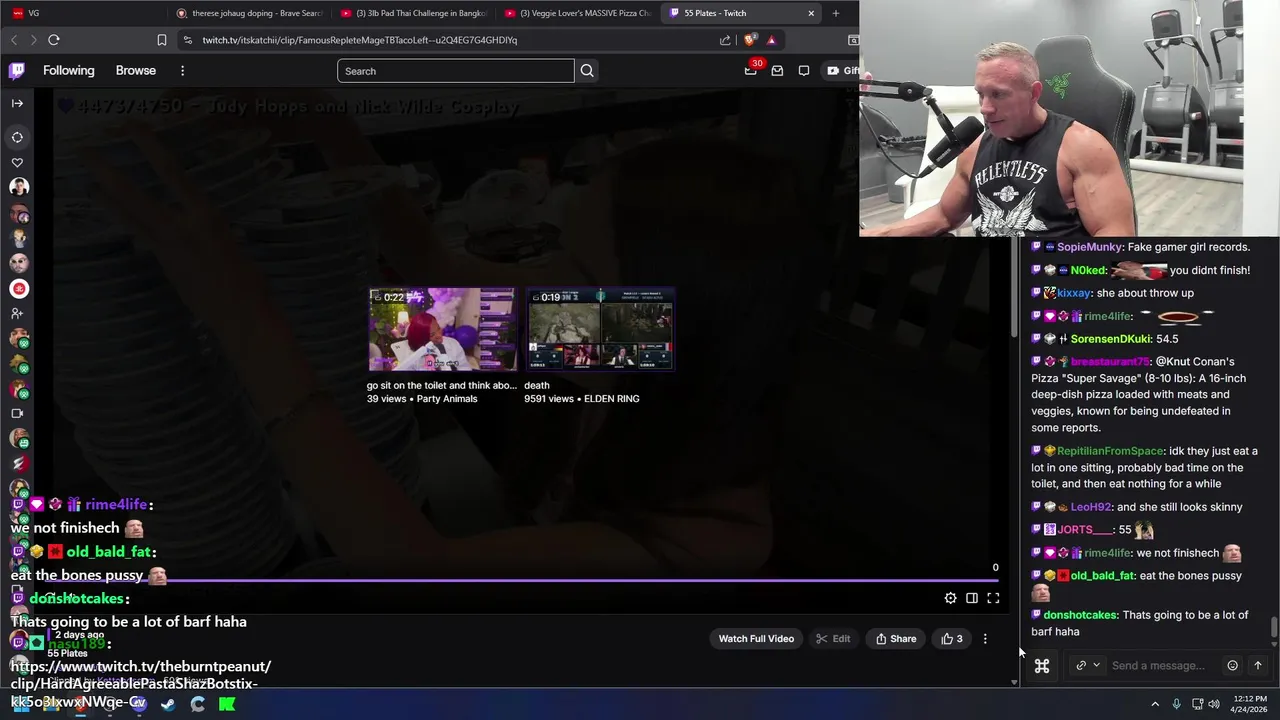Click the magnifier search button
Screen dimensions: 1280x720
(x=587, y=71)
